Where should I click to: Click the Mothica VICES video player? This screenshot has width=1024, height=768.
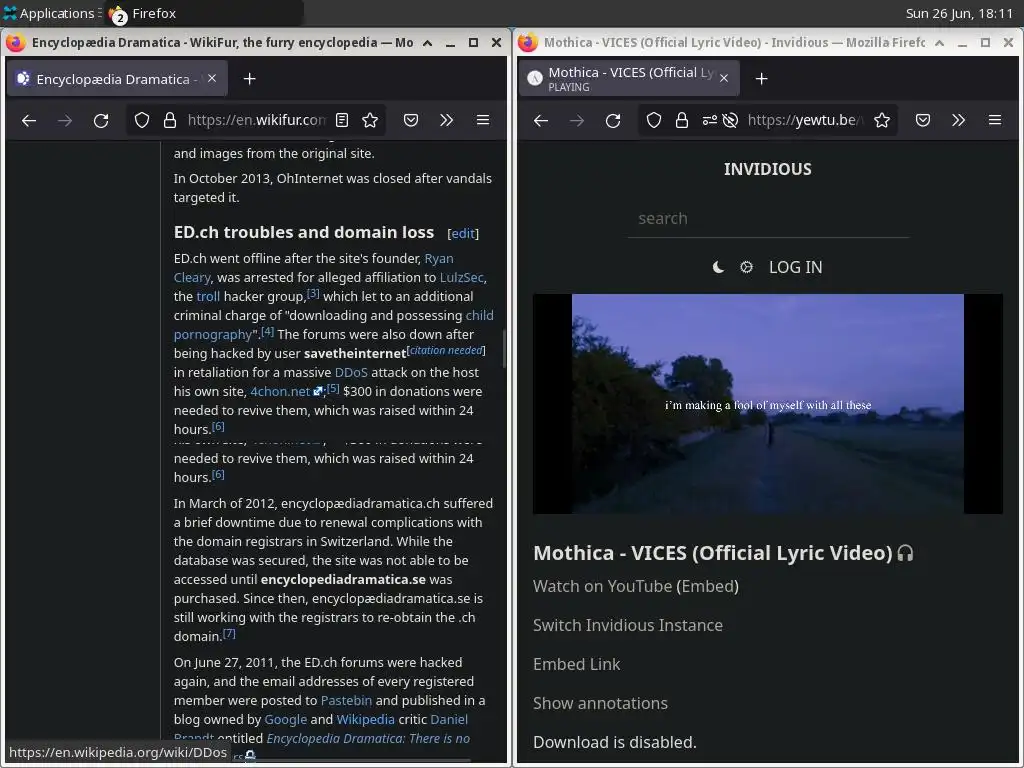point(768,404)
